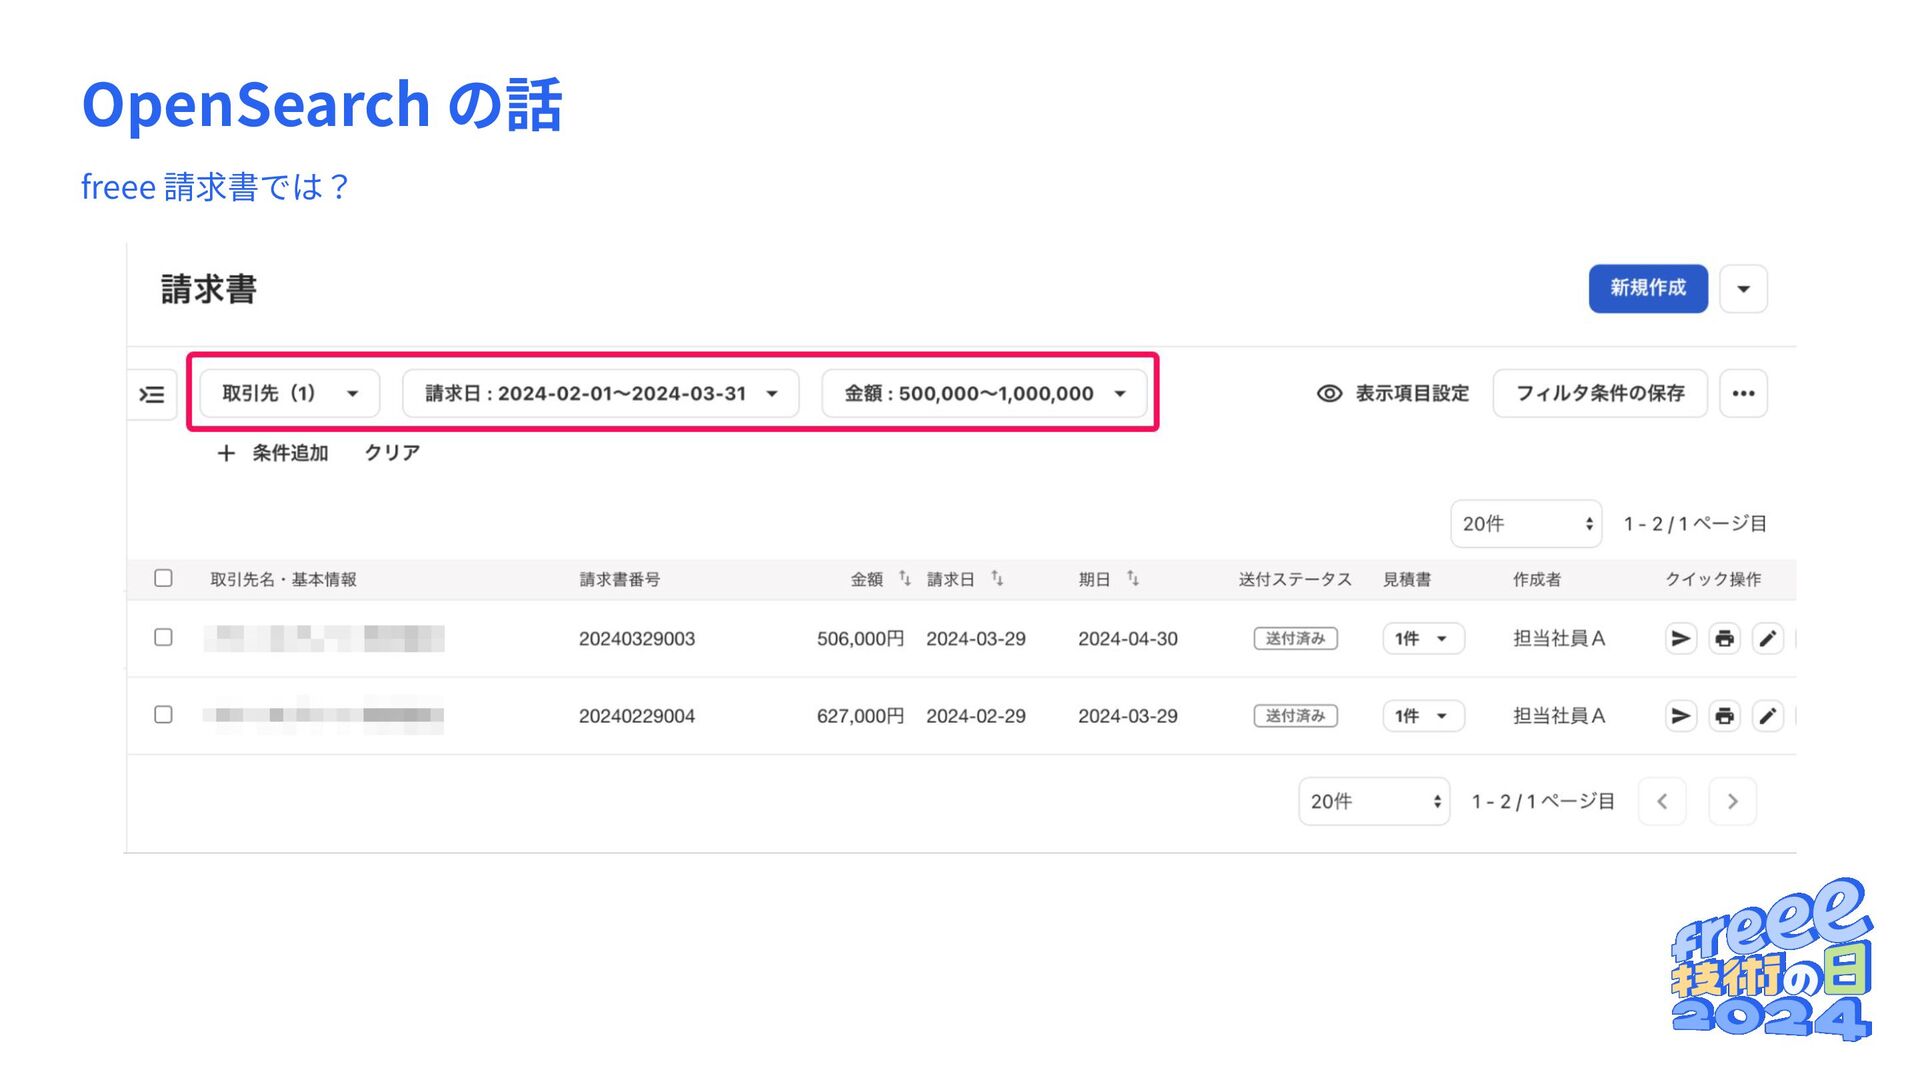
Task: Open bottom 20件 page size selector
Action: [x=1374, y=801]
